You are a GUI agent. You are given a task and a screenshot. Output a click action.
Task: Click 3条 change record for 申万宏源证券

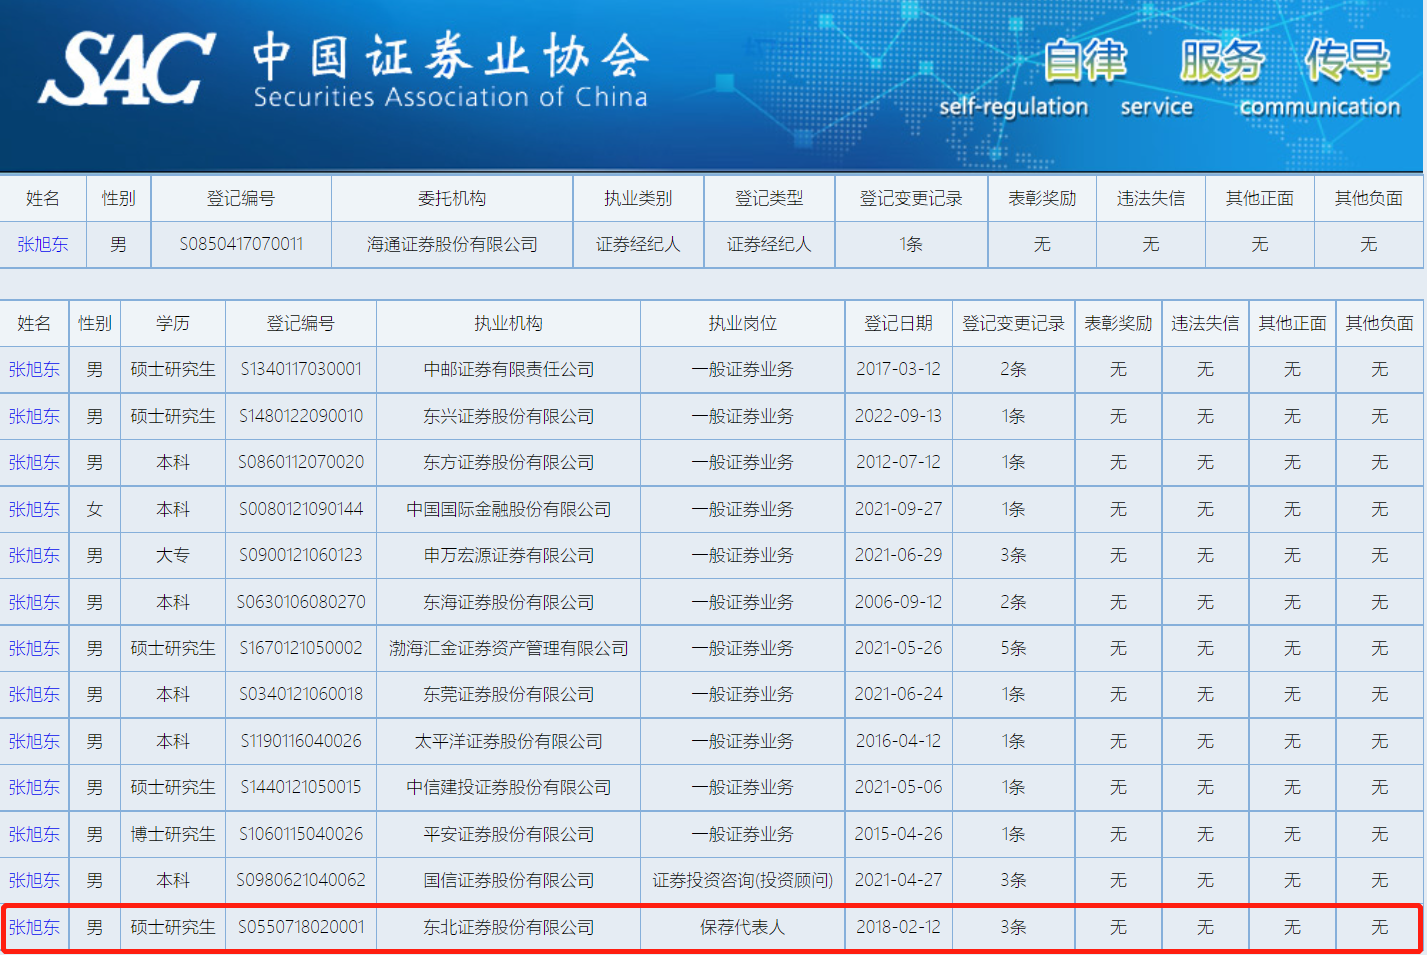[1013, 555]
